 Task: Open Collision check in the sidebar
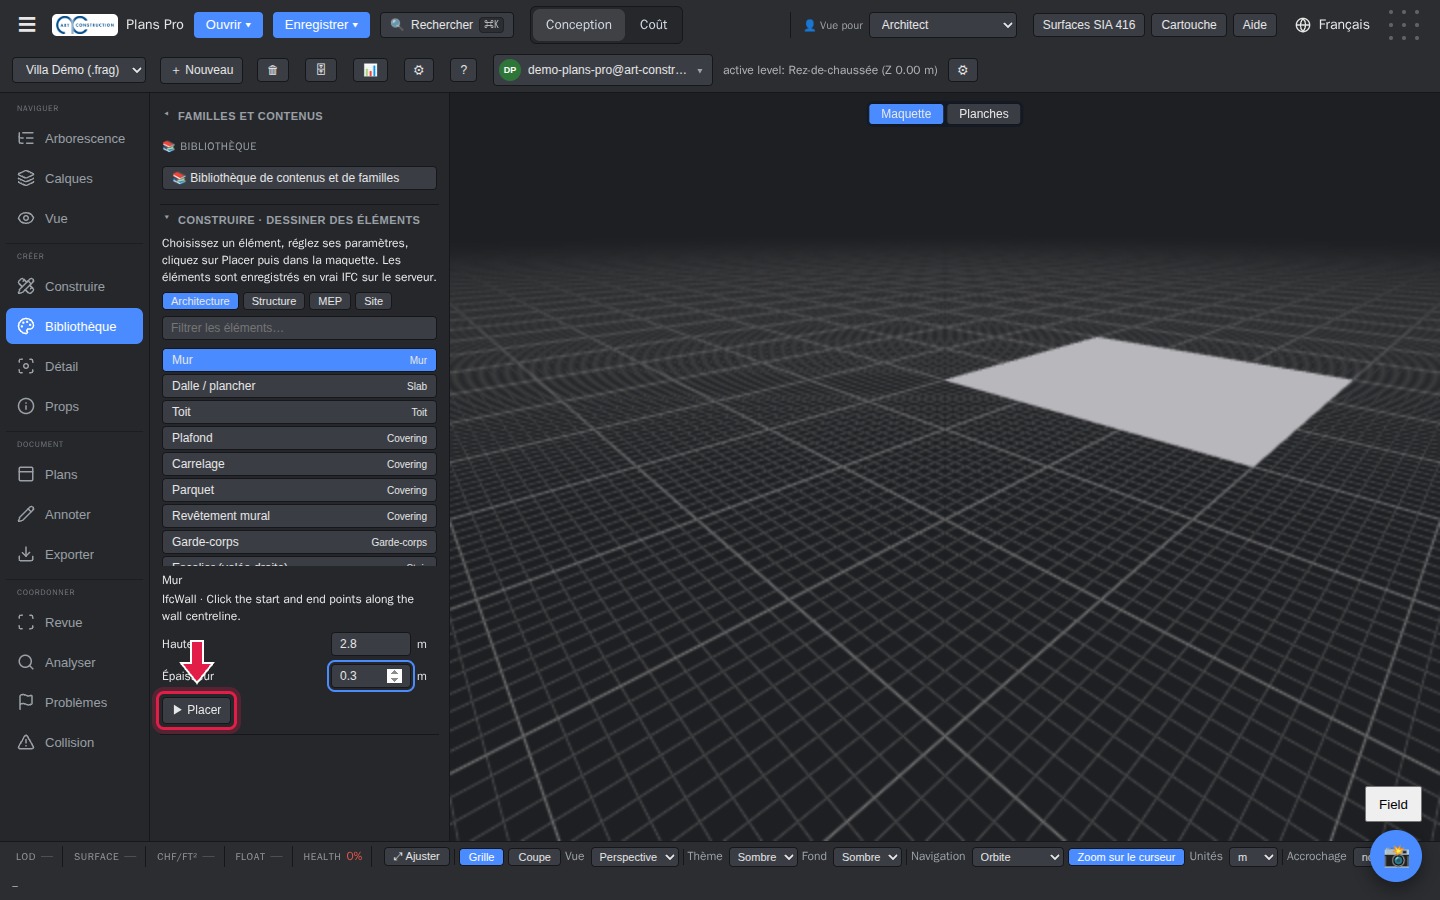tap(74, 743)
